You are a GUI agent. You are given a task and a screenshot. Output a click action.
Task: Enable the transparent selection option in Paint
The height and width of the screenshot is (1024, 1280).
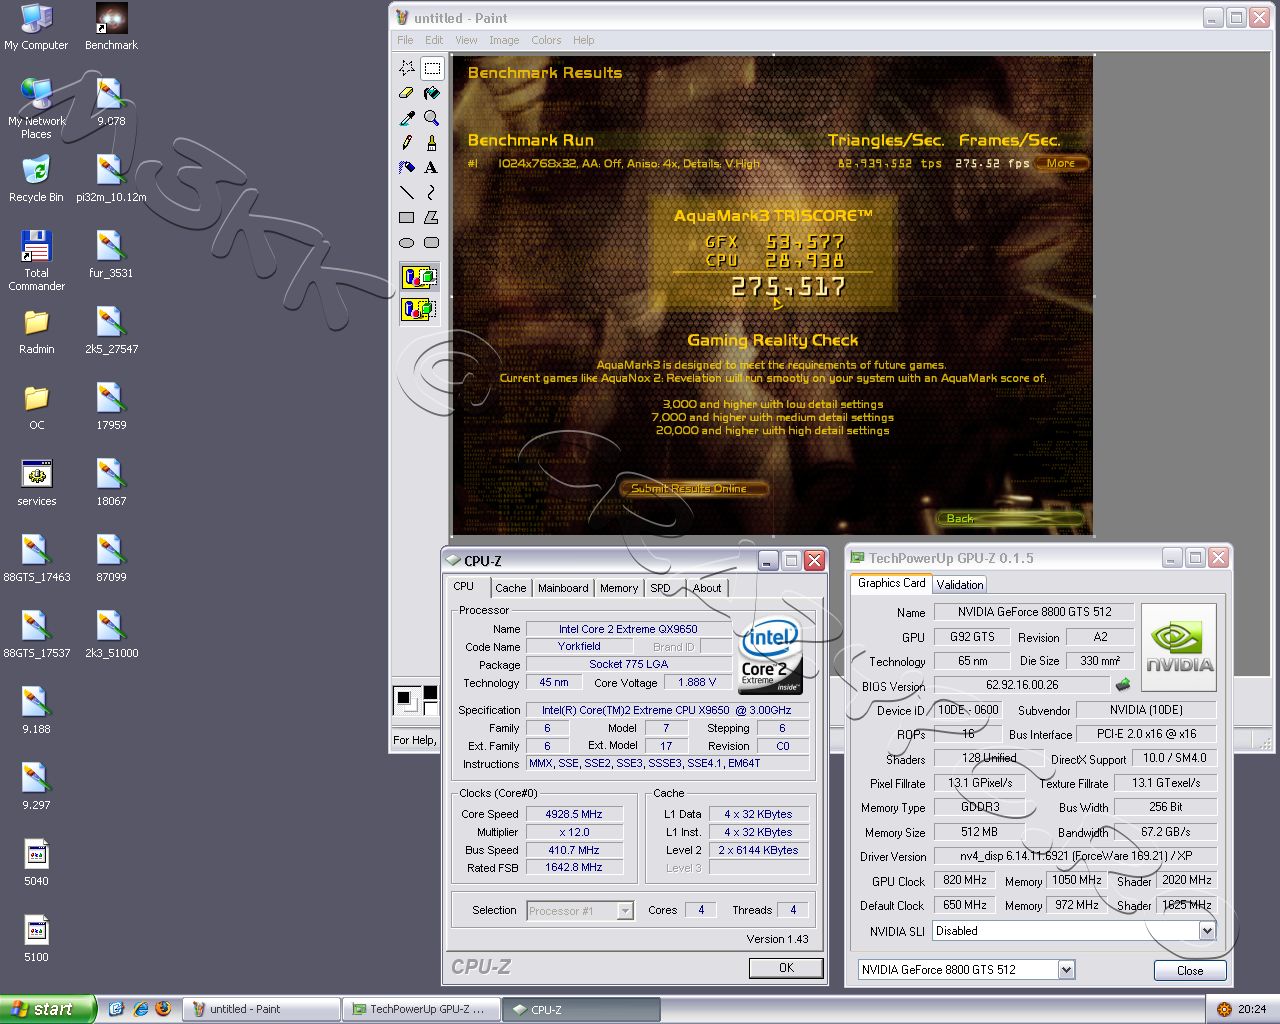pyautogui.click(x=420, y=309)
